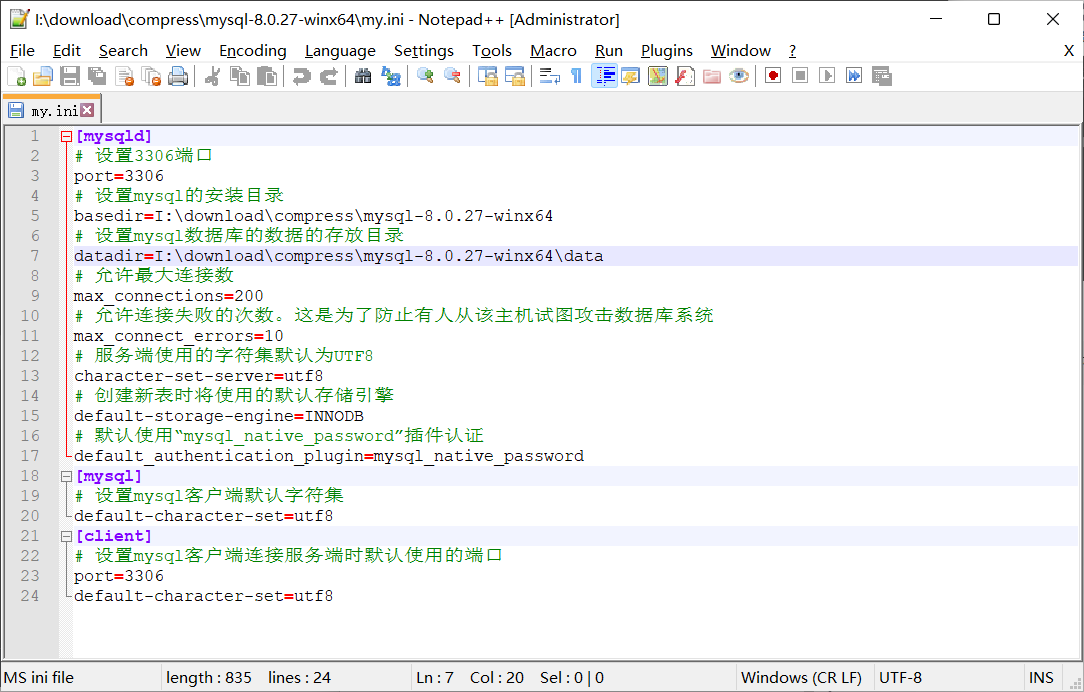Open the Encoding menu
Screen dimensions: 1084x692
(253, 50)
